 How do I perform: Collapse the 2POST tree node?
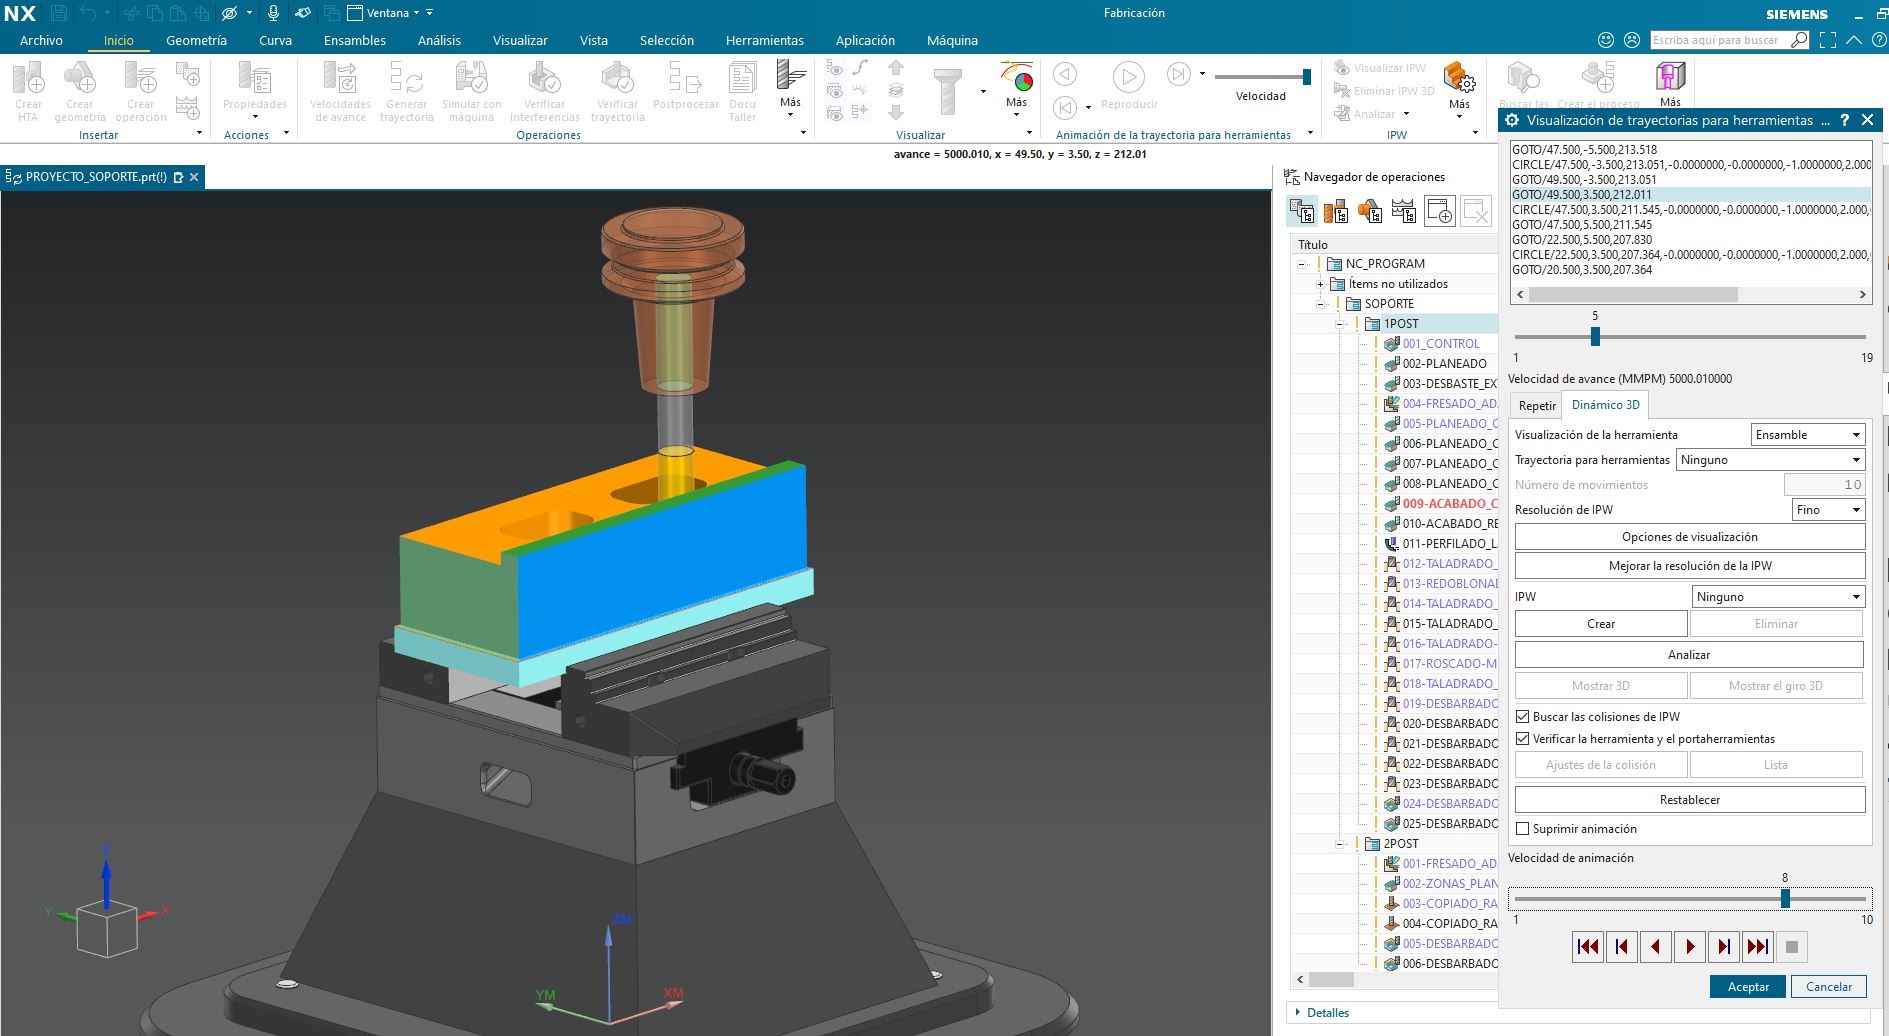click(1340, 844)
